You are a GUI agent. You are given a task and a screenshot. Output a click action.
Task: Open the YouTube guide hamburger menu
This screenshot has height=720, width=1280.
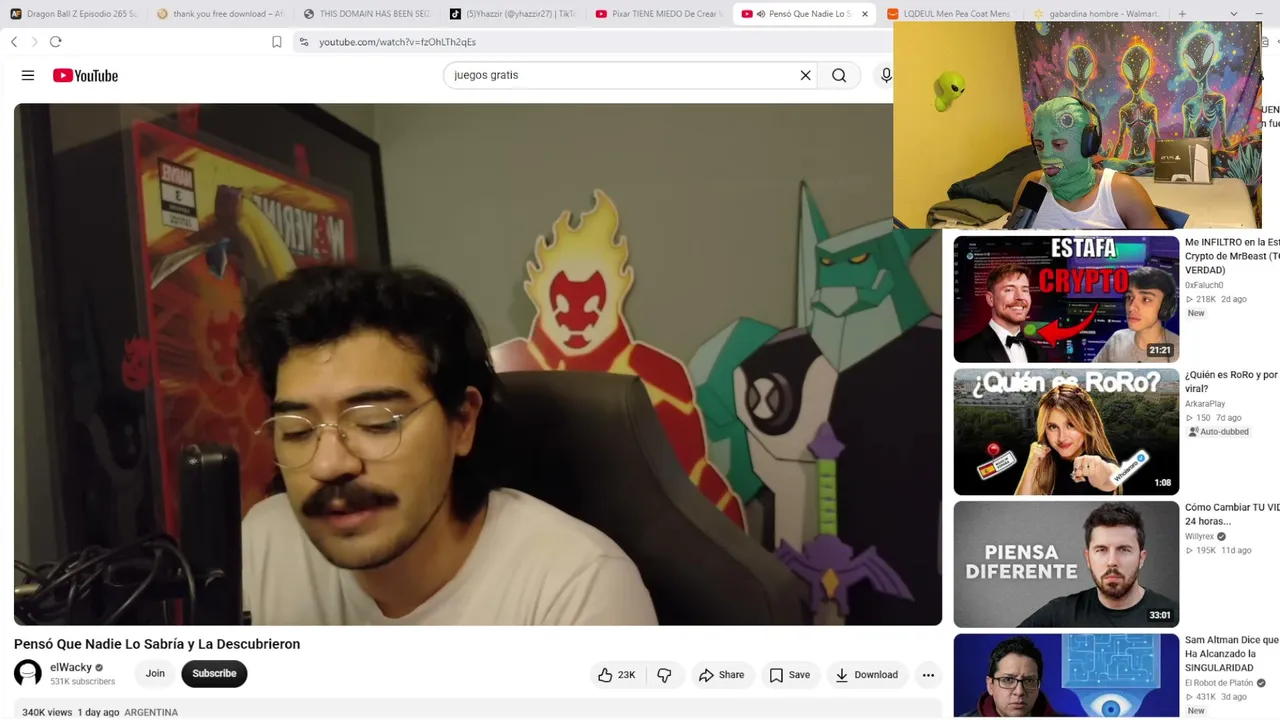pos(28,75)
